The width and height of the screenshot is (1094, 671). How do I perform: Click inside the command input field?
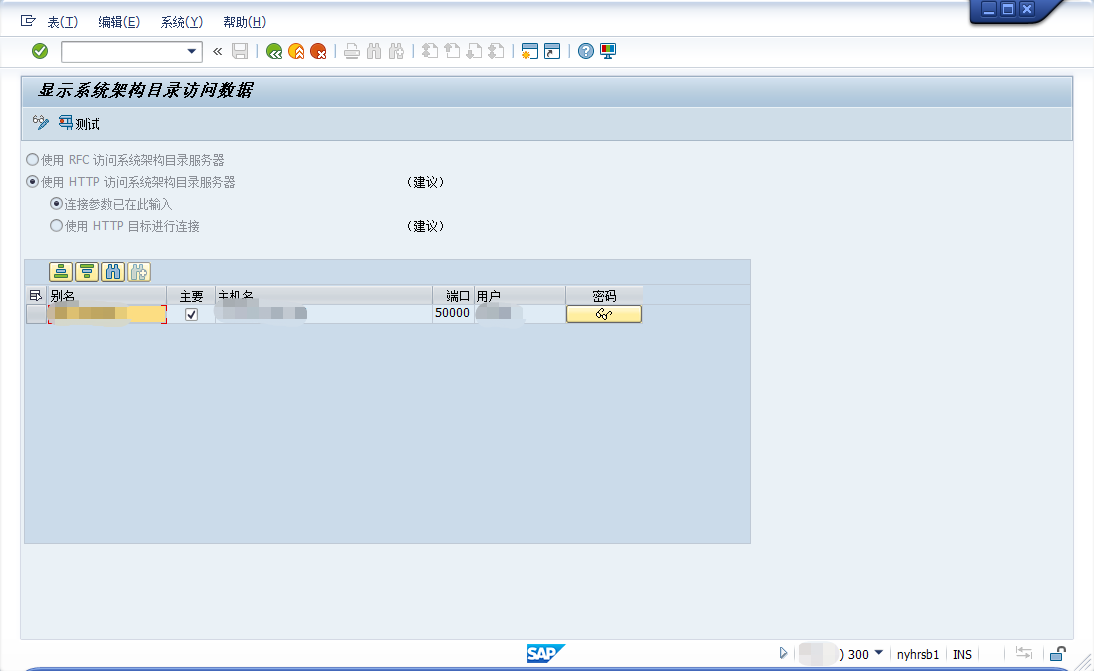coord(123,52)
